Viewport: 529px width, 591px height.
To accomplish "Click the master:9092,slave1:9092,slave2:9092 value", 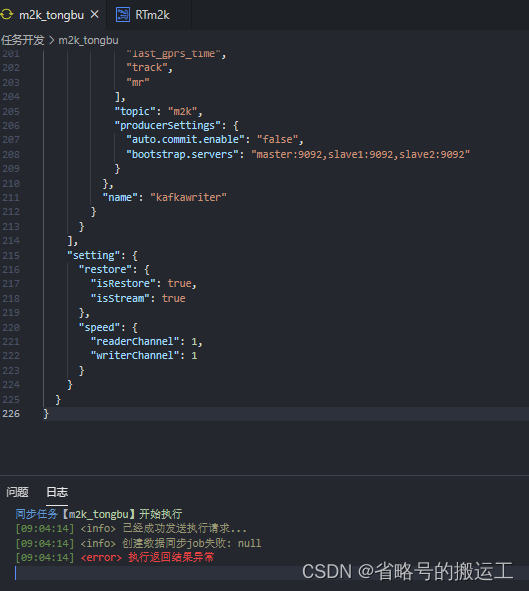I will (361, 154).
